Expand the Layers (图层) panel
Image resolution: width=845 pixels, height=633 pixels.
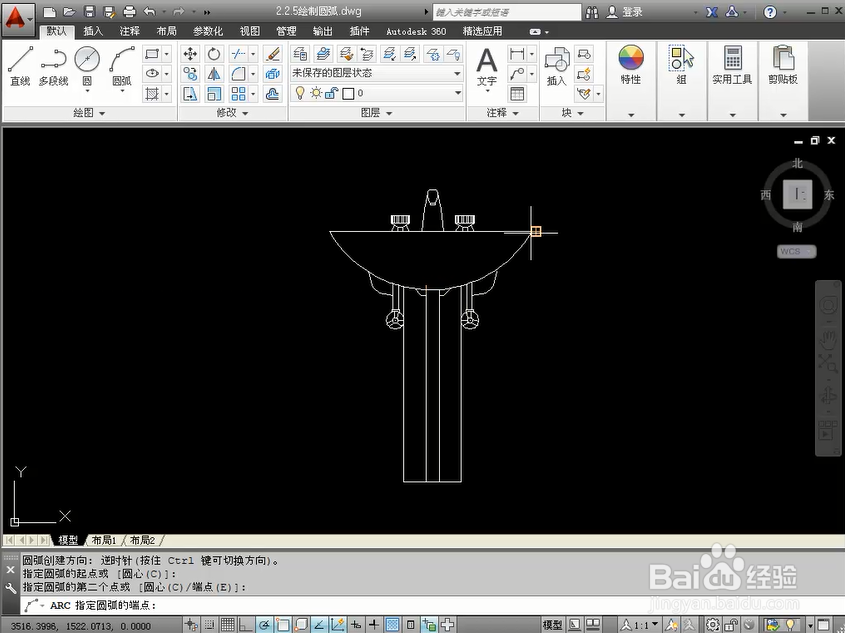click(376, 113)
